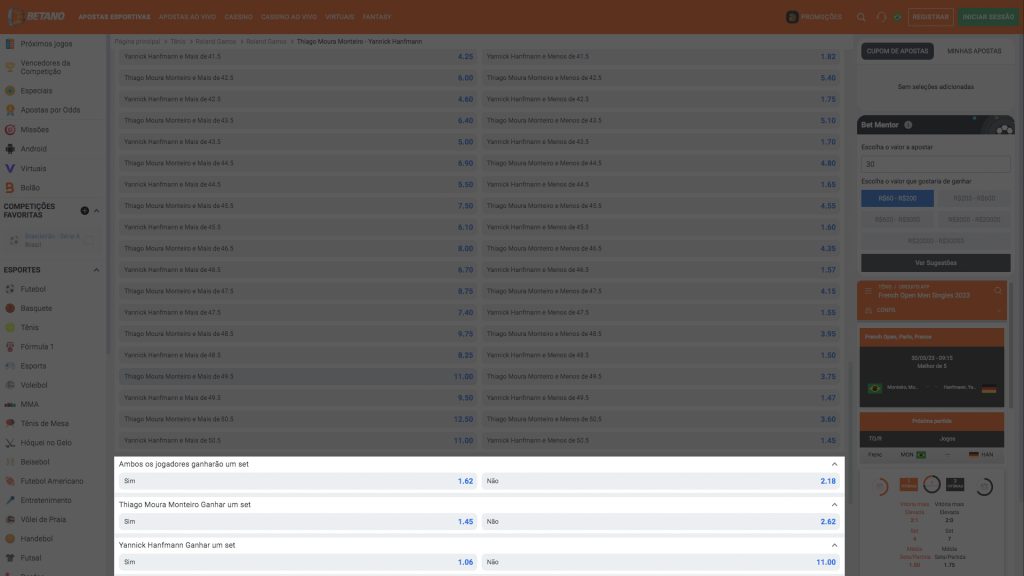Open the search magnifier in the header
Screen dimensions: 1024x576
861,17
